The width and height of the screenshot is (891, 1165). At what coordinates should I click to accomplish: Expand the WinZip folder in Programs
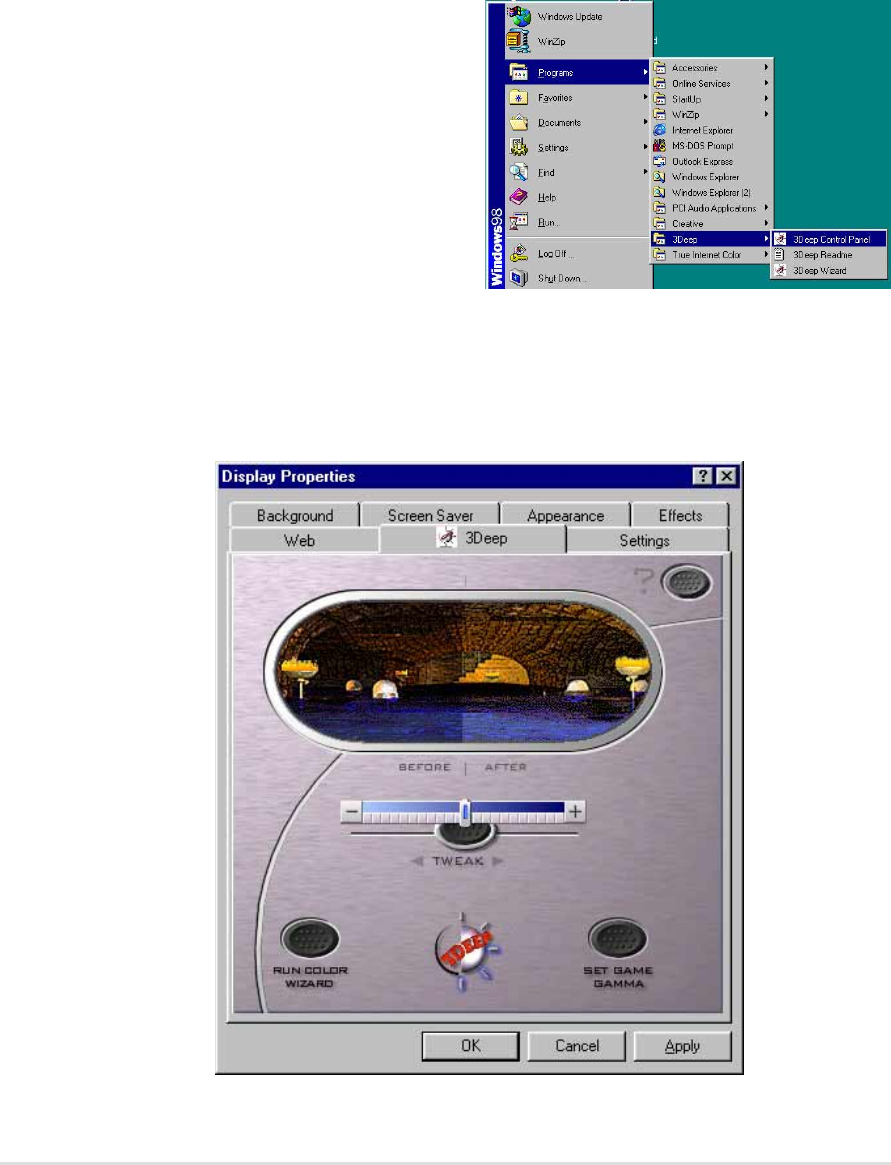711,114
